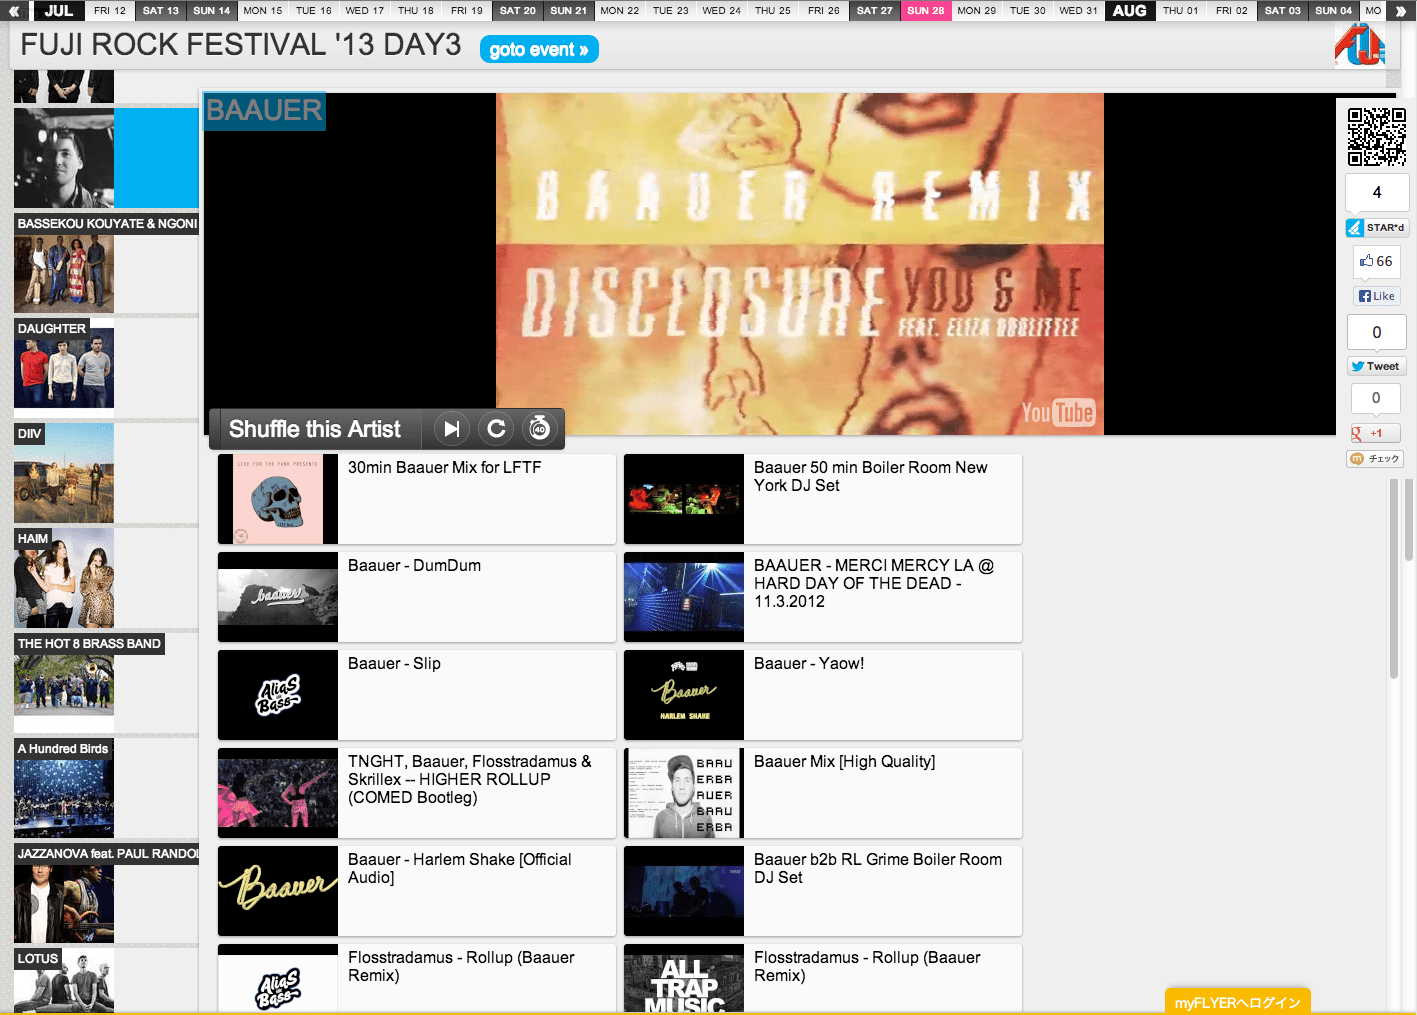Select the FRI 12 date tab

(110, 11)
